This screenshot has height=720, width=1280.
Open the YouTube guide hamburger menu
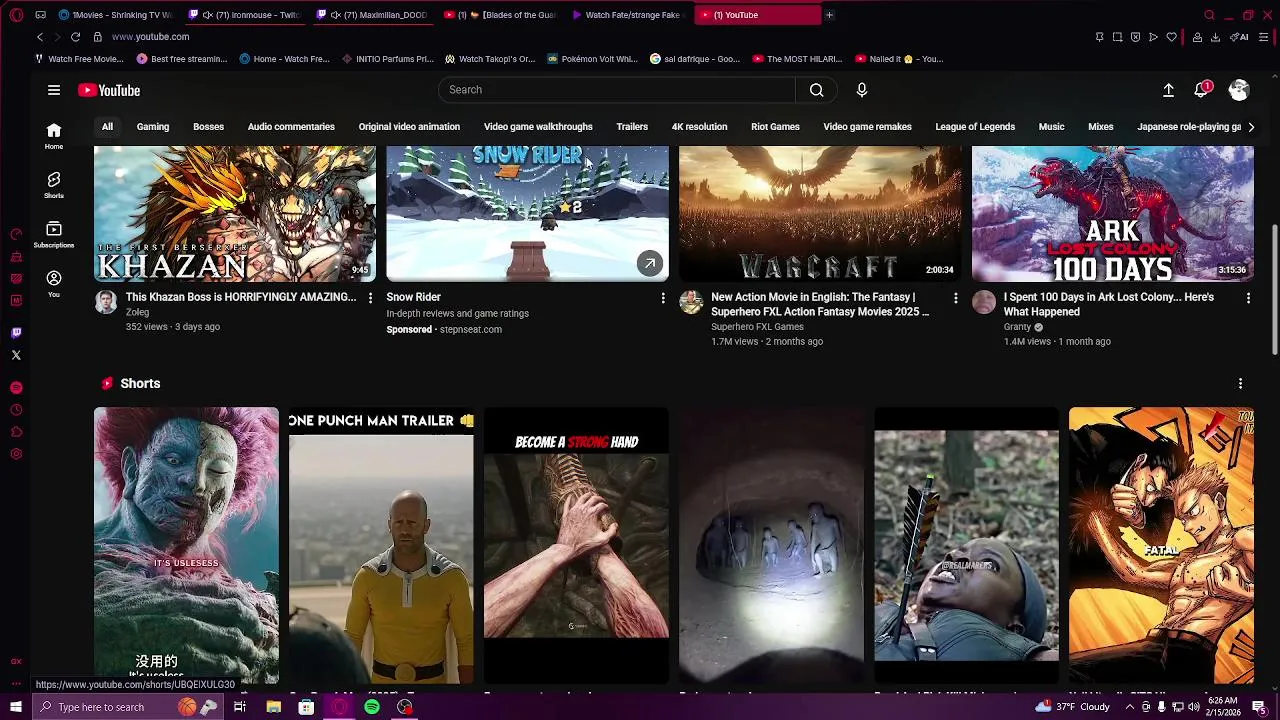[x=54, y=90]
